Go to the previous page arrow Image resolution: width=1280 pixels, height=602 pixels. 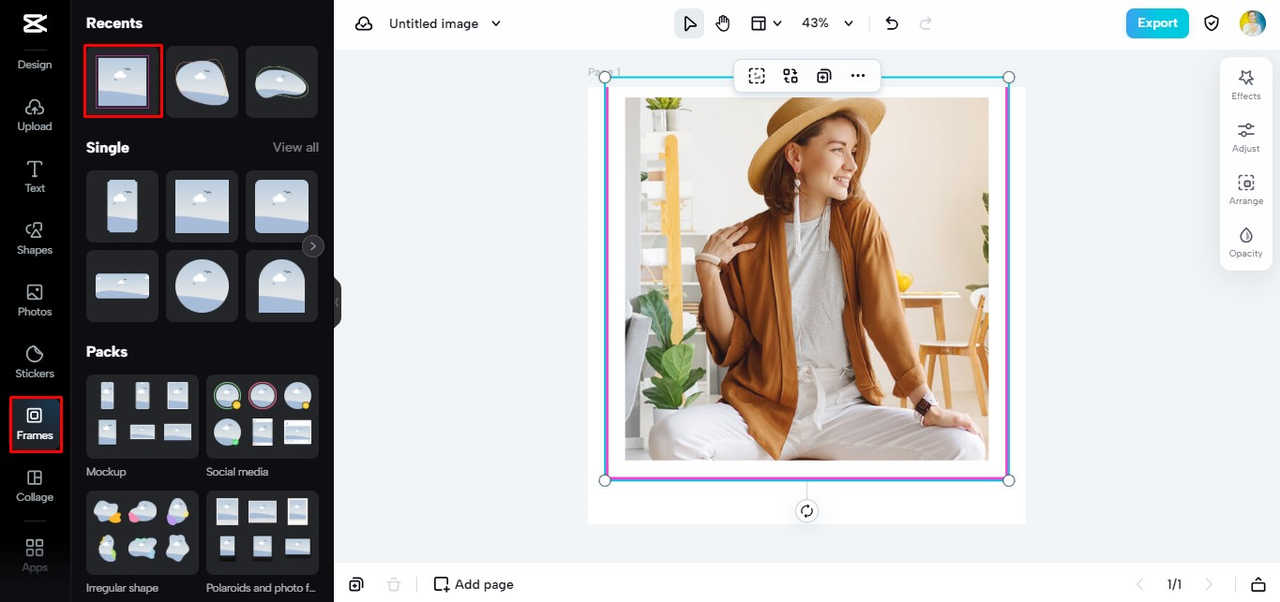point(1140,584)
